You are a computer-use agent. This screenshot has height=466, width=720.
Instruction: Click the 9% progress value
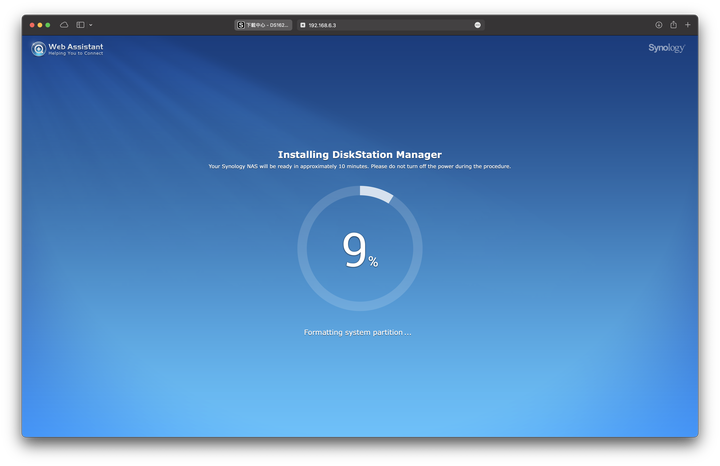click(360, 249)
